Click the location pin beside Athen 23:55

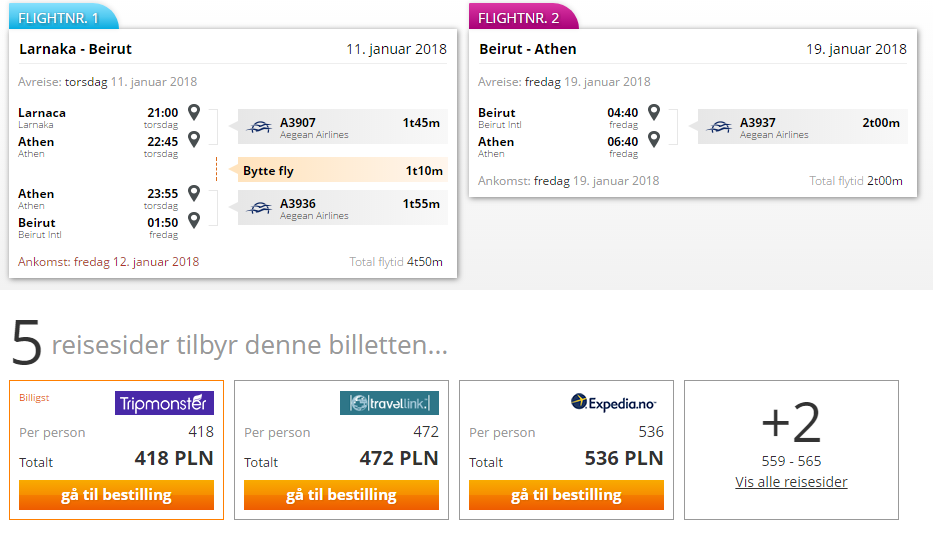(194, 193)
